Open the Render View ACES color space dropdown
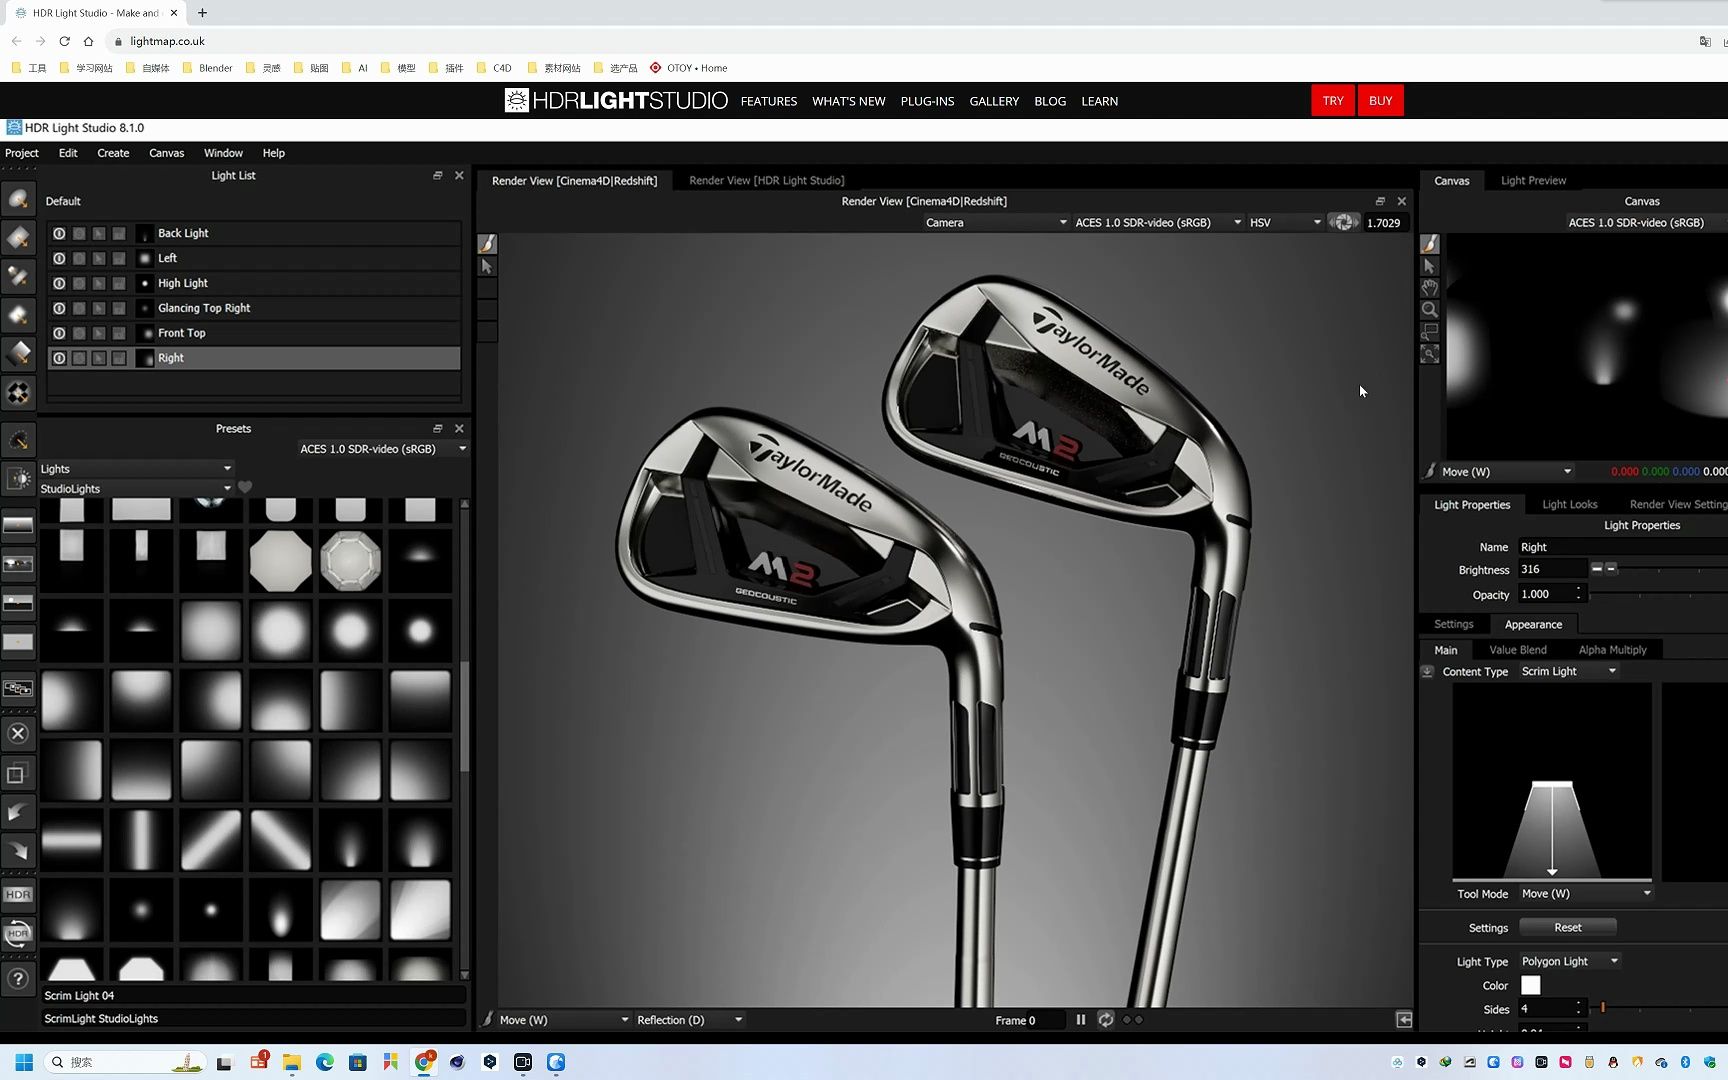The height and width of the screenshot is (1080, 1728). [1158, 222]
